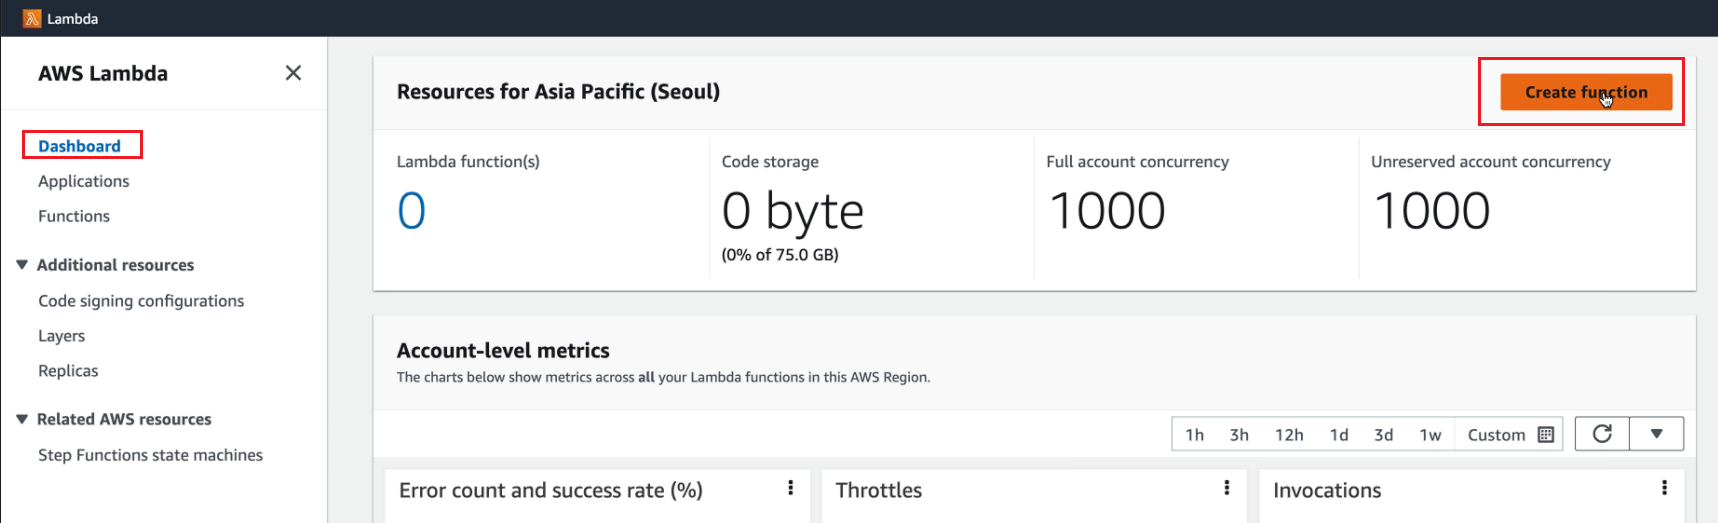Click the AWS Lambda sidebar title
The height and width of the screenshot is (523, 1718).
coord(103,74)
